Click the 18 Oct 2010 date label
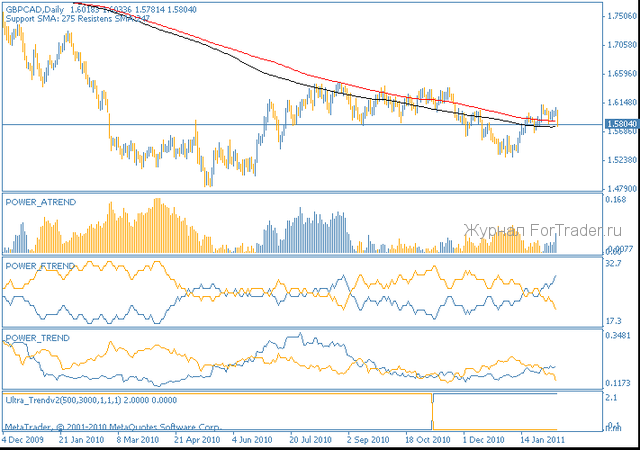Viewport: 640px width, 450px height. 427,440
